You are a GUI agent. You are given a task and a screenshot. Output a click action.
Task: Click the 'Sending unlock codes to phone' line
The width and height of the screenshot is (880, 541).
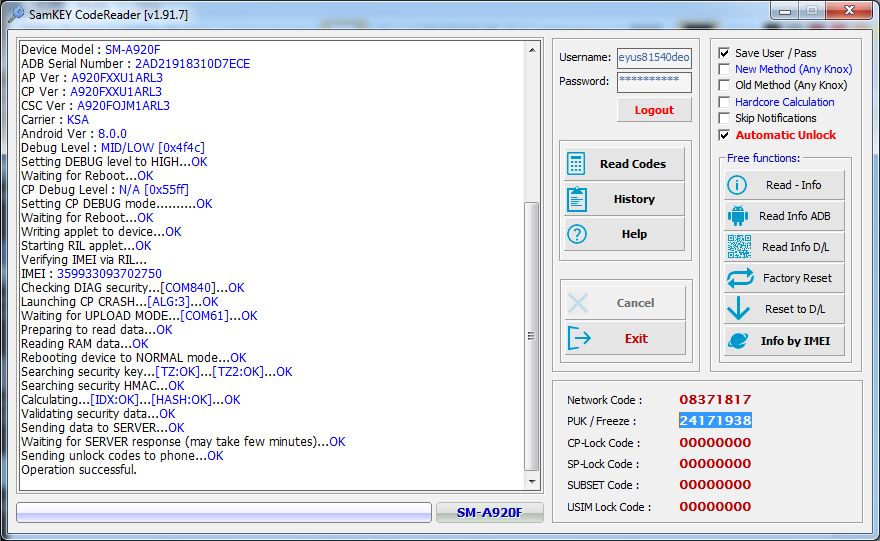(122, 456)
